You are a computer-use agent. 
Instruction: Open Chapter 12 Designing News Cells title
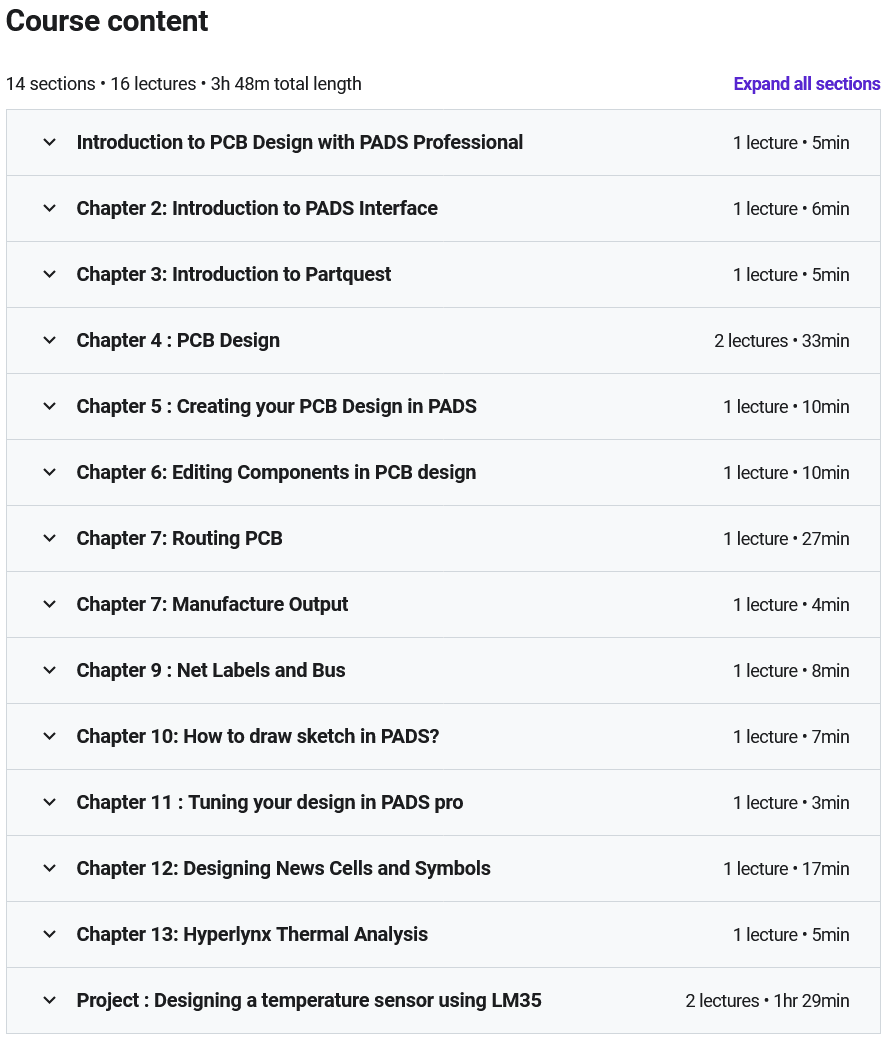pos(283,868)
